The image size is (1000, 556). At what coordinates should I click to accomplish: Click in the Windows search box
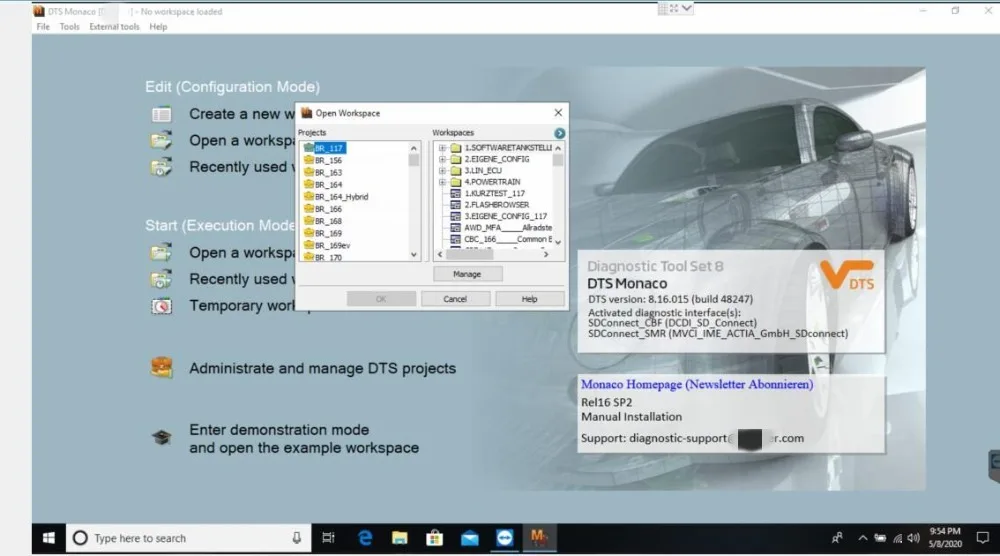pos(188,538)
